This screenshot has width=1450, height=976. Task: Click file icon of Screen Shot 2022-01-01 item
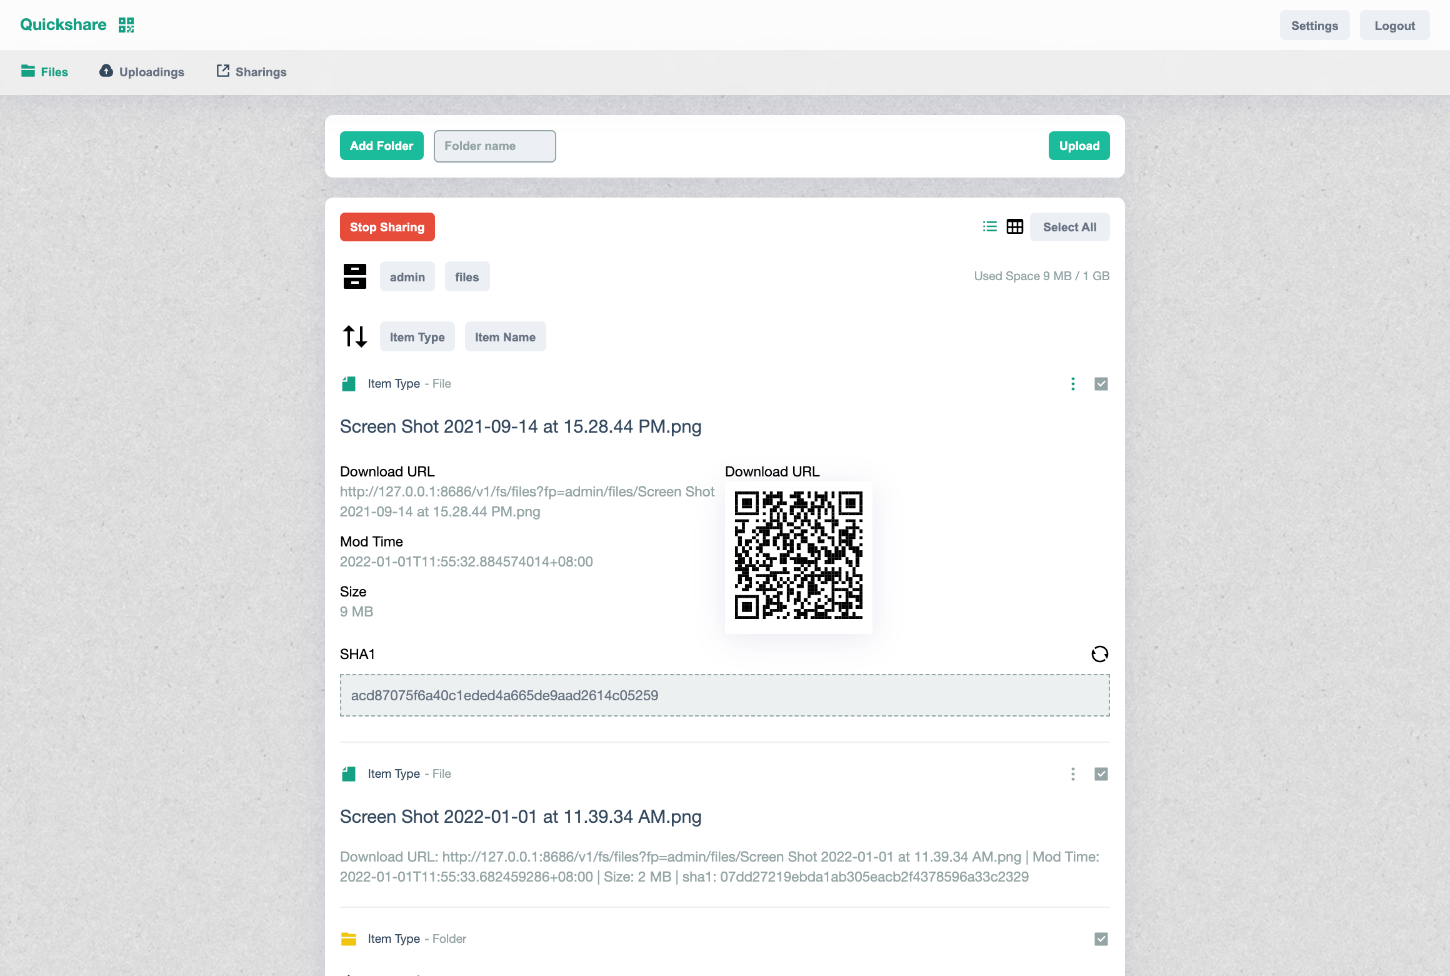(349, 774)
